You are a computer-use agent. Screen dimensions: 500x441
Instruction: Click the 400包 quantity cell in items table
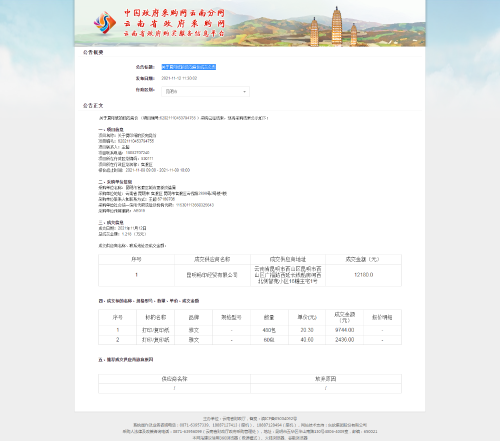tap(269, 330)
